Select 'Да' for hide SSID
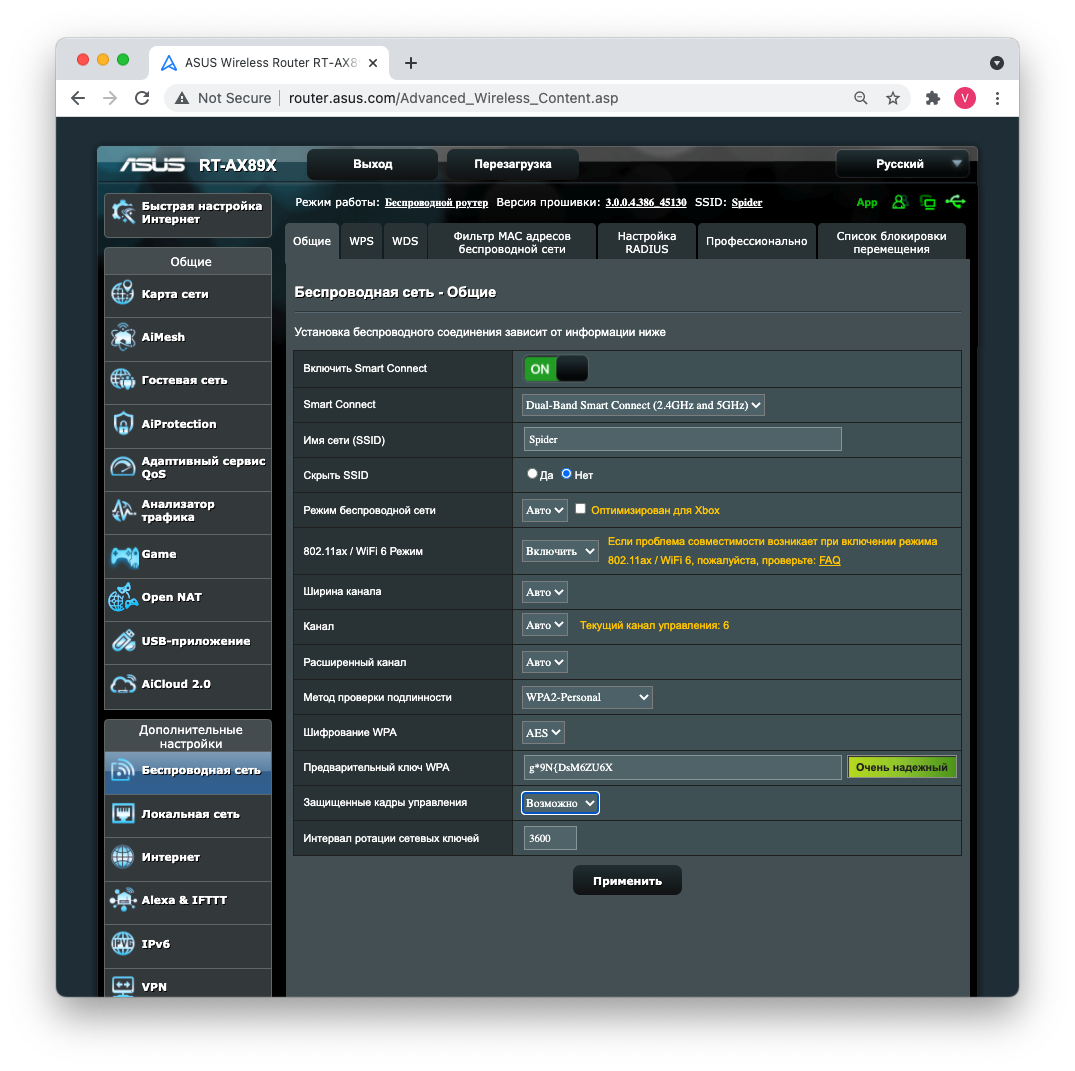The height and width of the screenshot is (1071, 1075). pos(532,474)
